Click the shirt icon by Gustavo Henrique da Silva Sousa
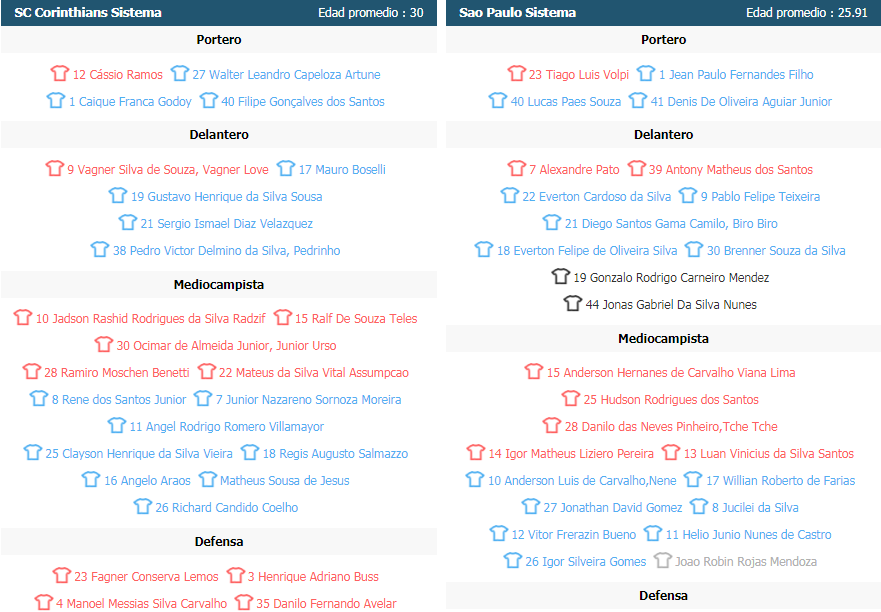Image resolution: width=881 pixels, height=612 pixels. tap(118, 195)
